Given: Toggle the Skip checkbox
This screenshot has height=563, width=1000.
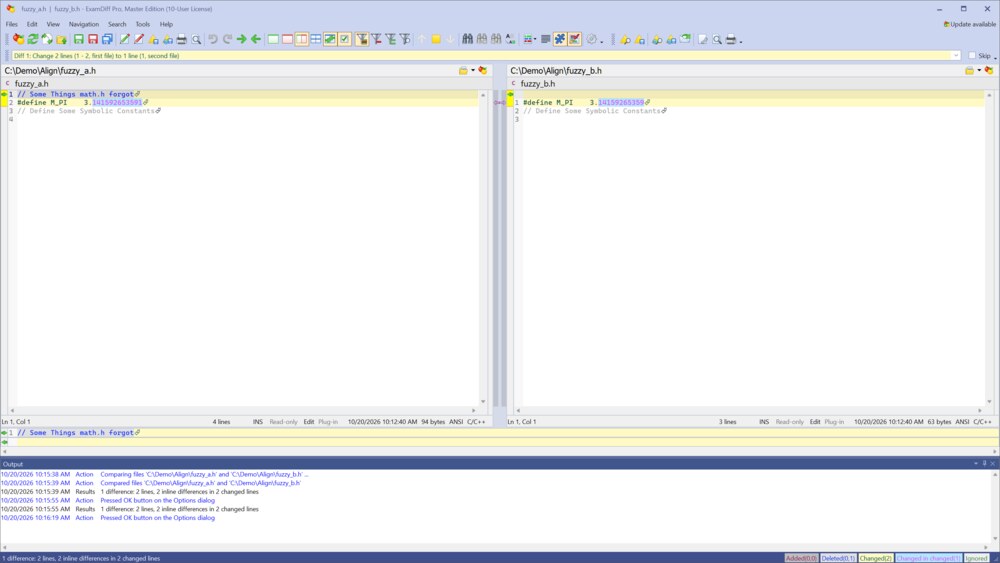Looking at the screenshot, I should (972, 55).
